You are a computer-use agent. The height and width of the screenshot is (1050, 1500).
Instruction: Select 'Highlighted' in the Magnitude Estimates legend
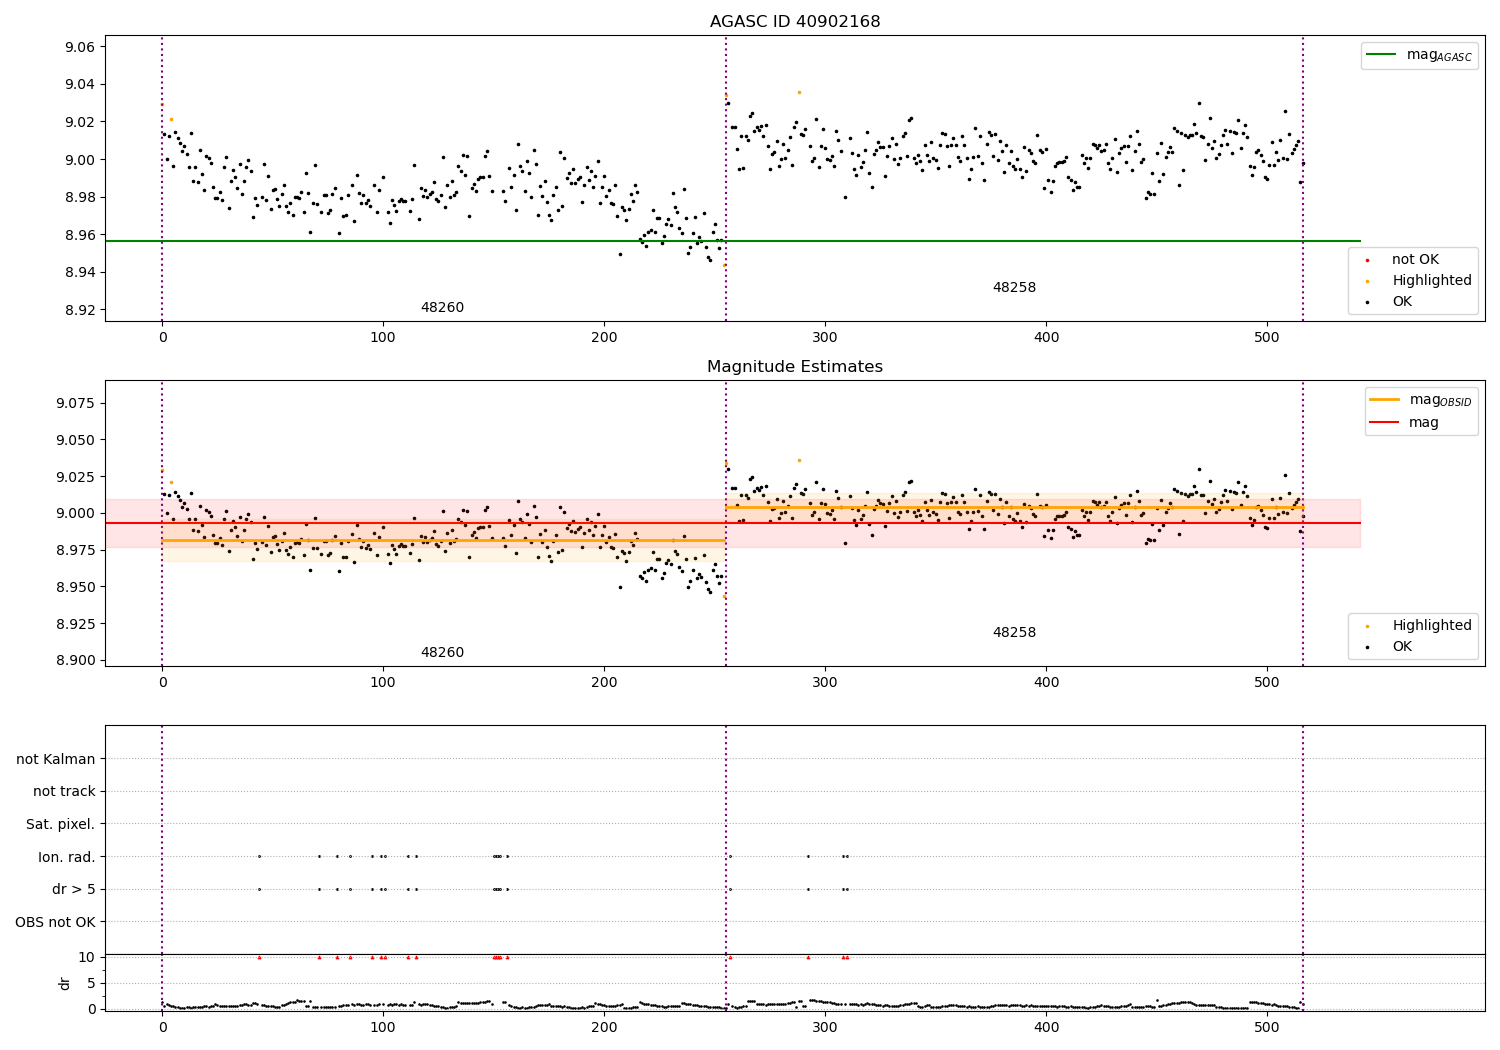(x=1432, y=626)
